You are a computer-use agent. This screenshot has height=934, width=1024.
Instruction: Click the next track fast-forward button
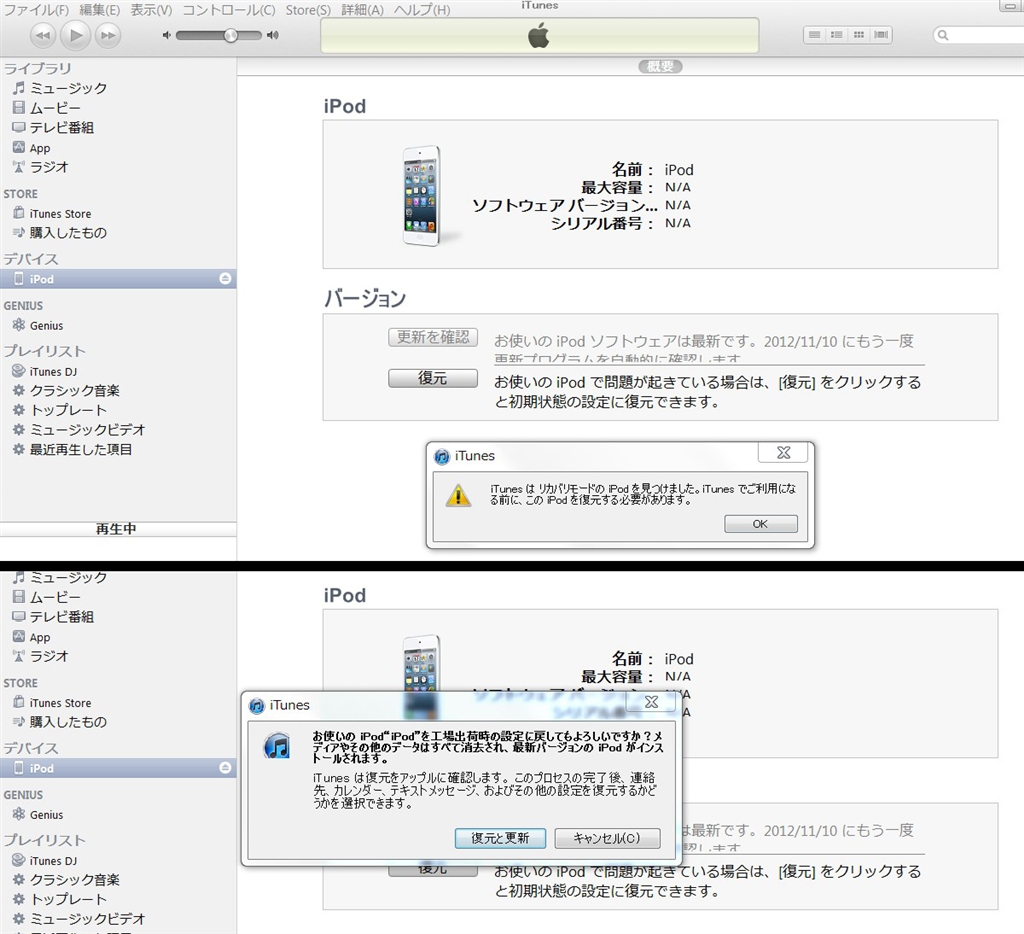click(x=108, y=35)
